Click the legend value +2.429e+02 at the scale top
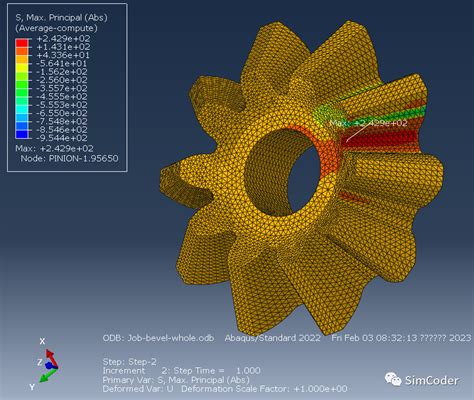The height and width of the screenshot is (400, 474). 63,39
